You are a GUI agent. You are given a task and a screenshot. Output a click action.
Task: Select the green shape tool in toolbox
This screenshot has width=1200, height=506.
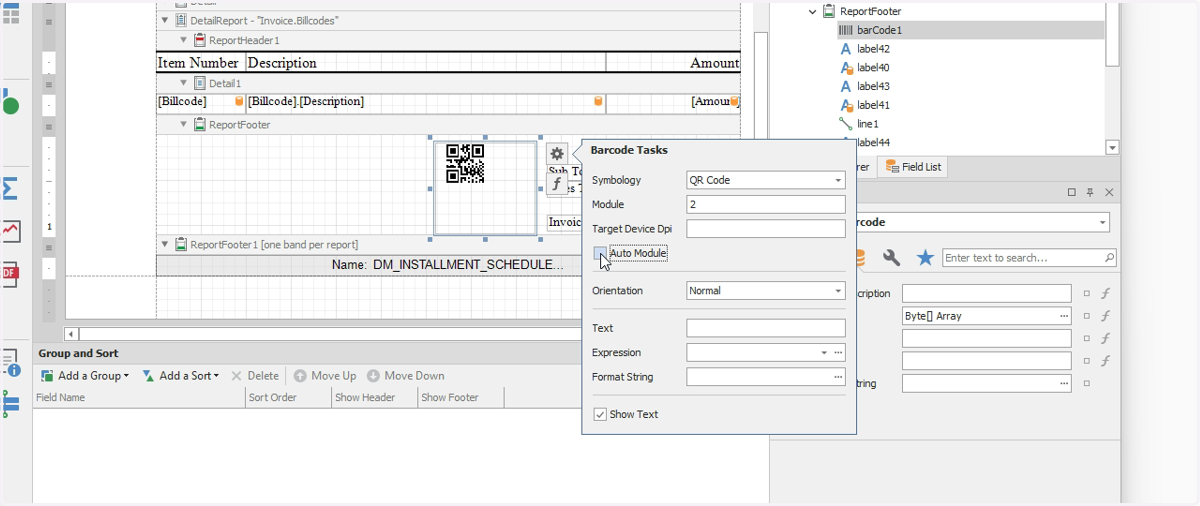[x=10, y=103]
